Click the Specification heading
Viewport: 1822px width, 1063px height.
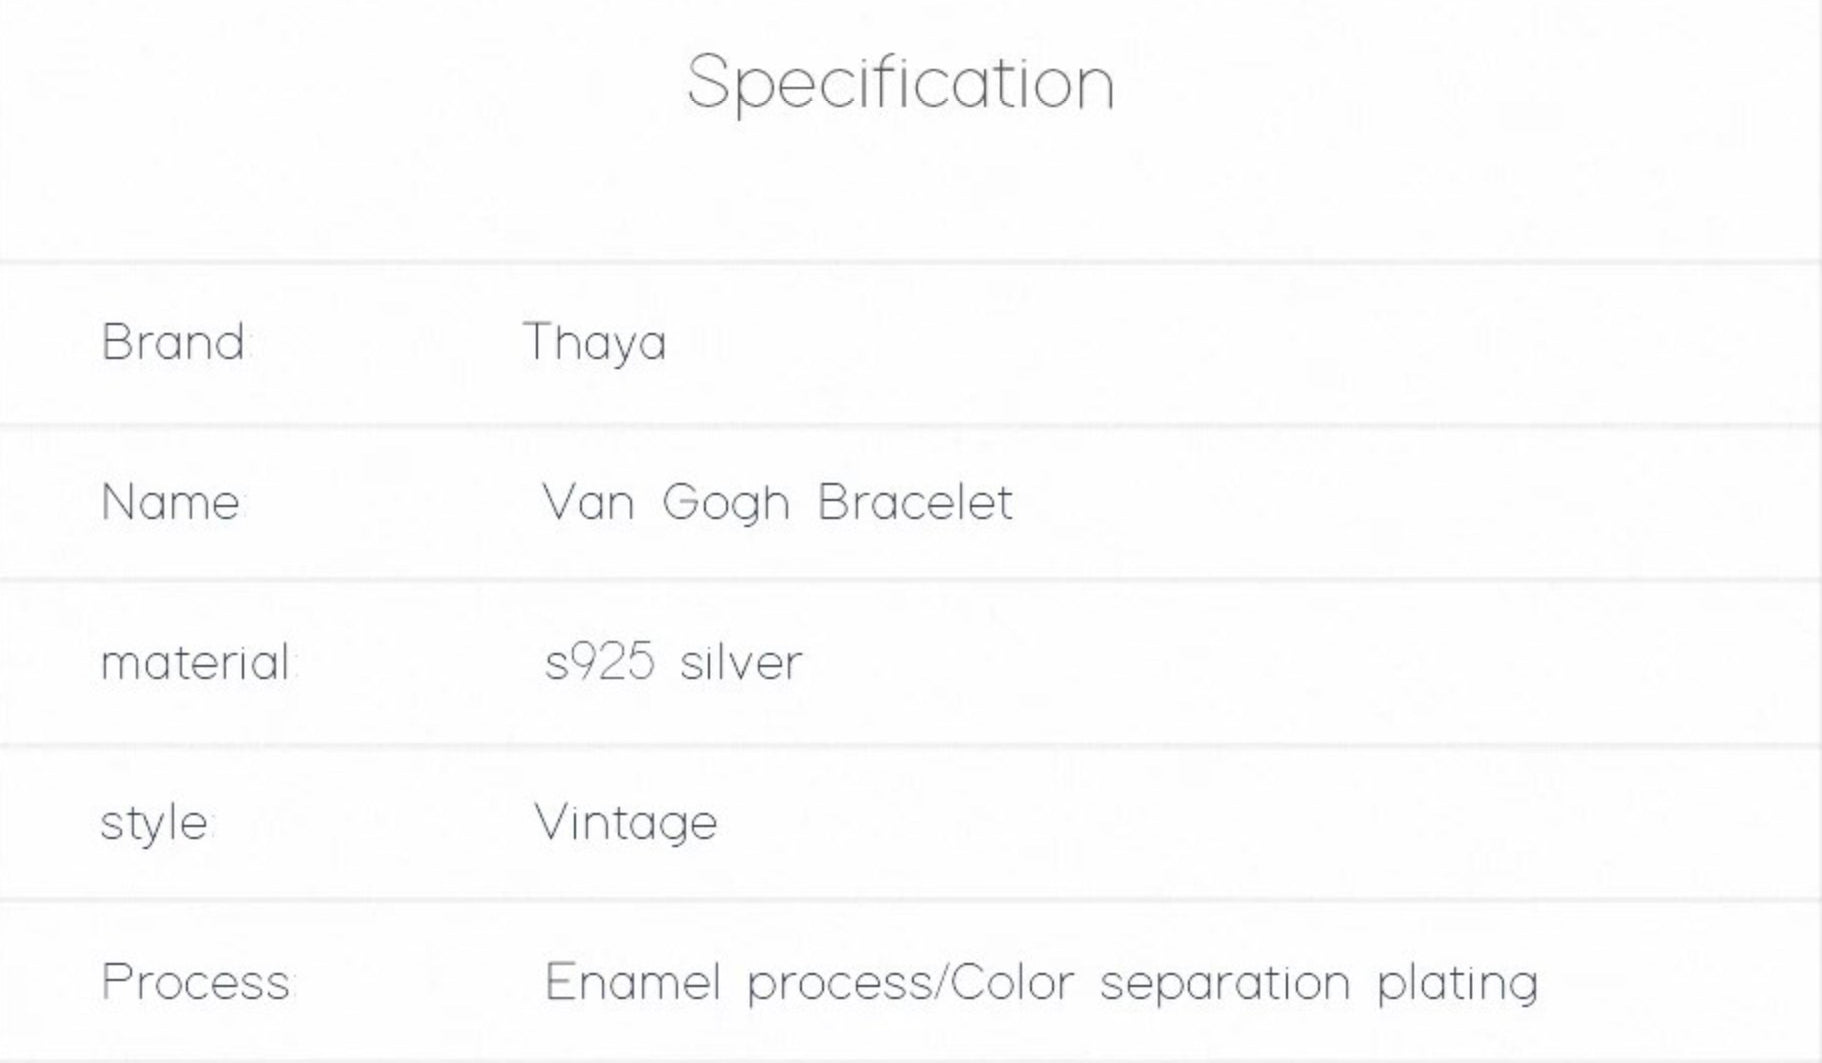click(900, 82)
